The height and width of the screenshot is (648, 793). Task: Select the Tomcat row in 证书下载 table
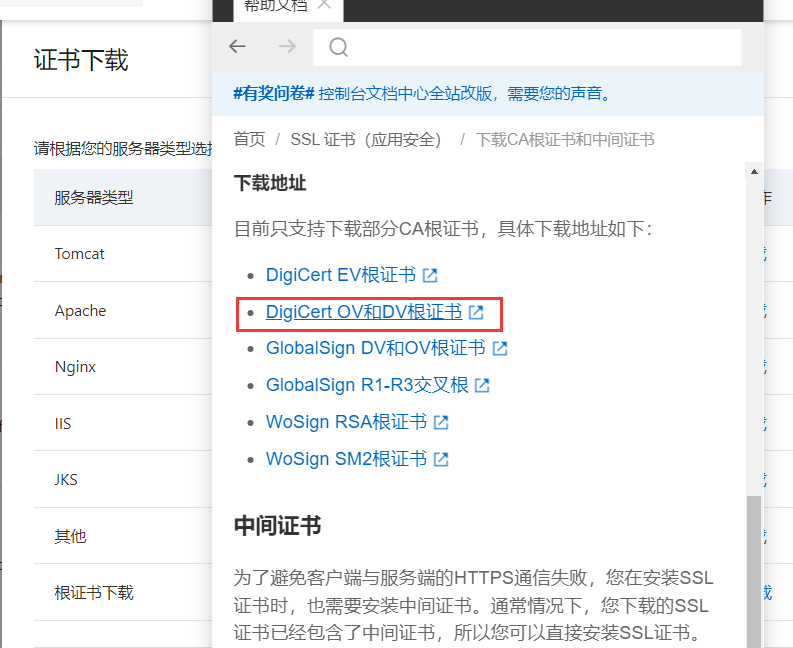tap(123, 253)
